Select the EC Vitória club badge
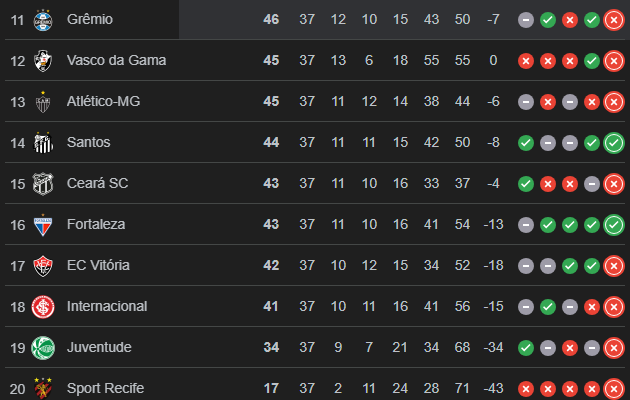Viewport: 630px width, 400px height. (x=43, y=265)
